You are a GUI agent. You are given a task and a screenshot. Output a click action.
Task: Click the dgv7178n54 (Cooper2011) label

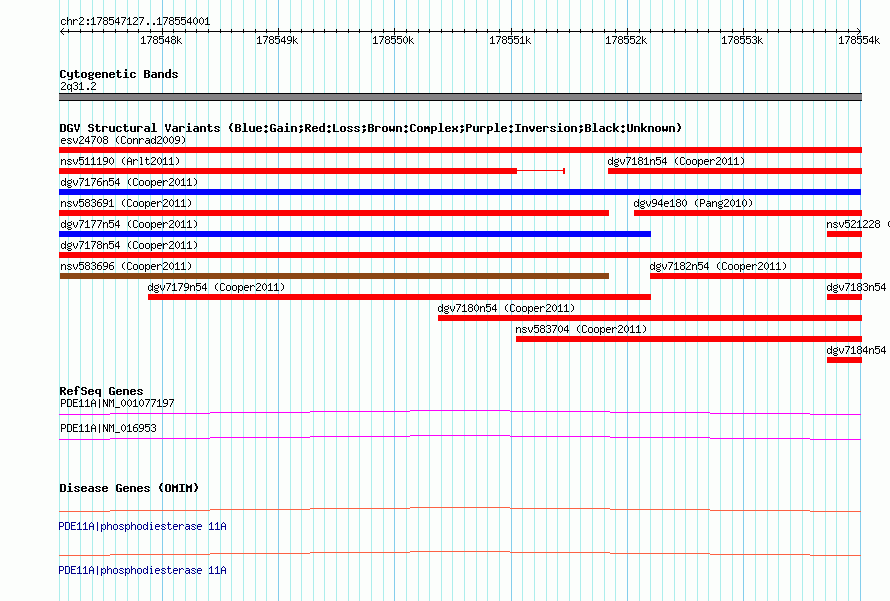tap(129, 245)
